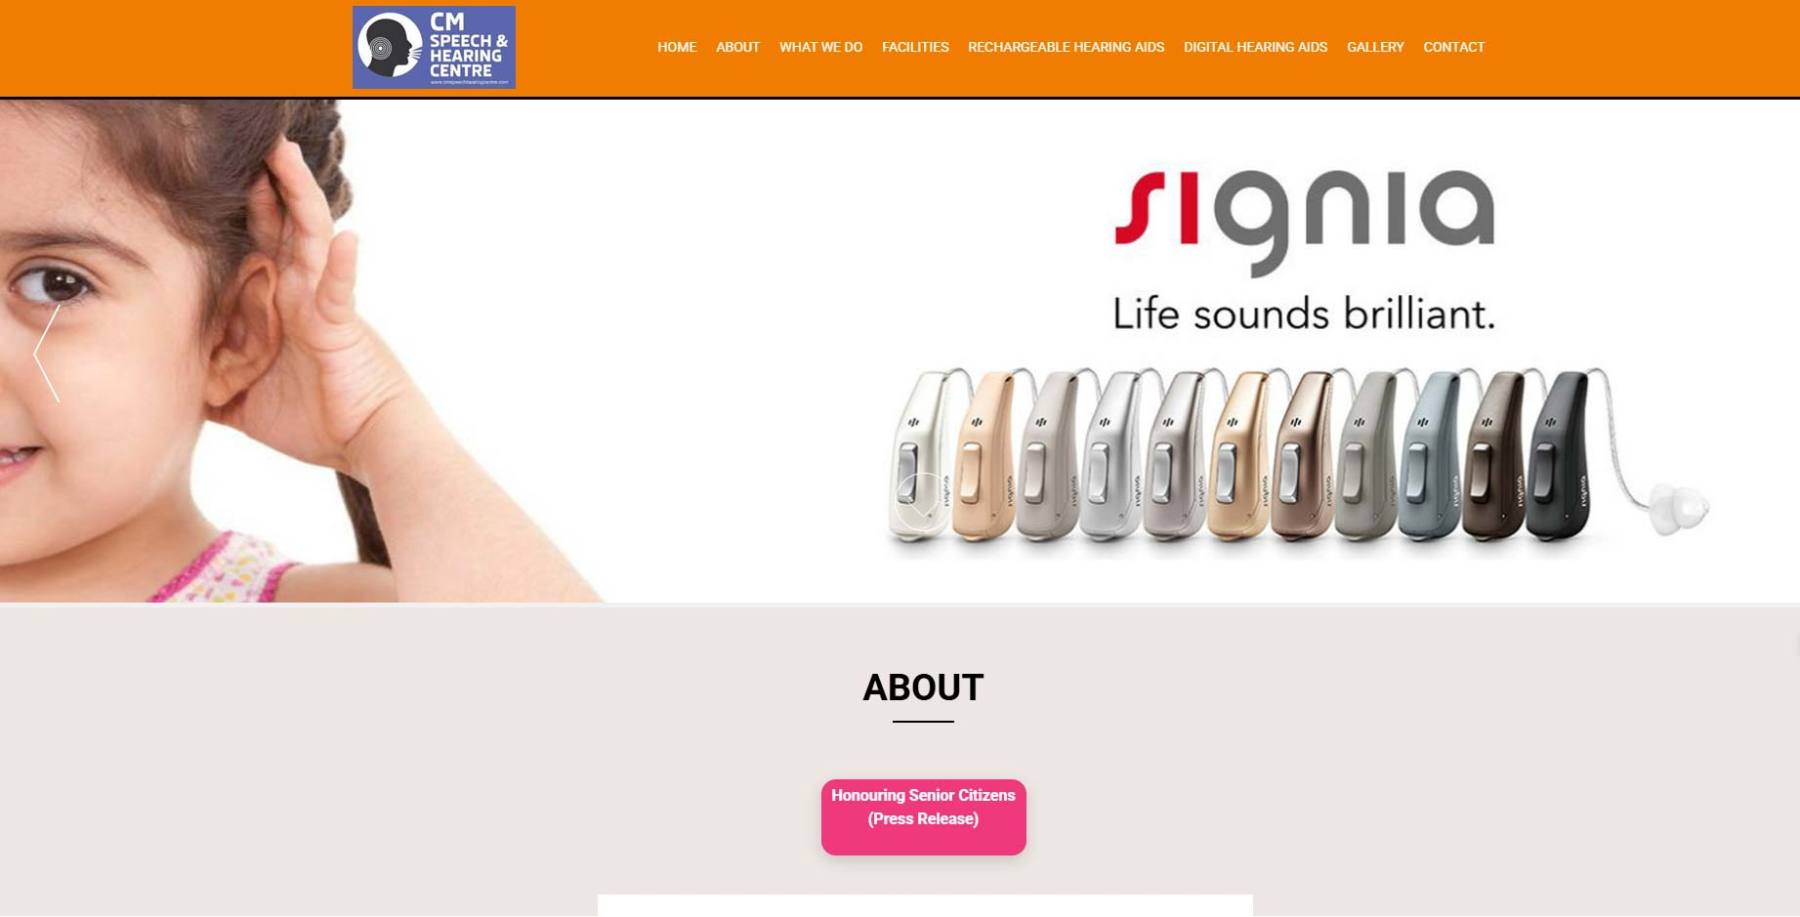Image resolution: width=1800 pixels, height=917 pixels.
Task: Open the HOME menu item
Action: pos(677,47)
